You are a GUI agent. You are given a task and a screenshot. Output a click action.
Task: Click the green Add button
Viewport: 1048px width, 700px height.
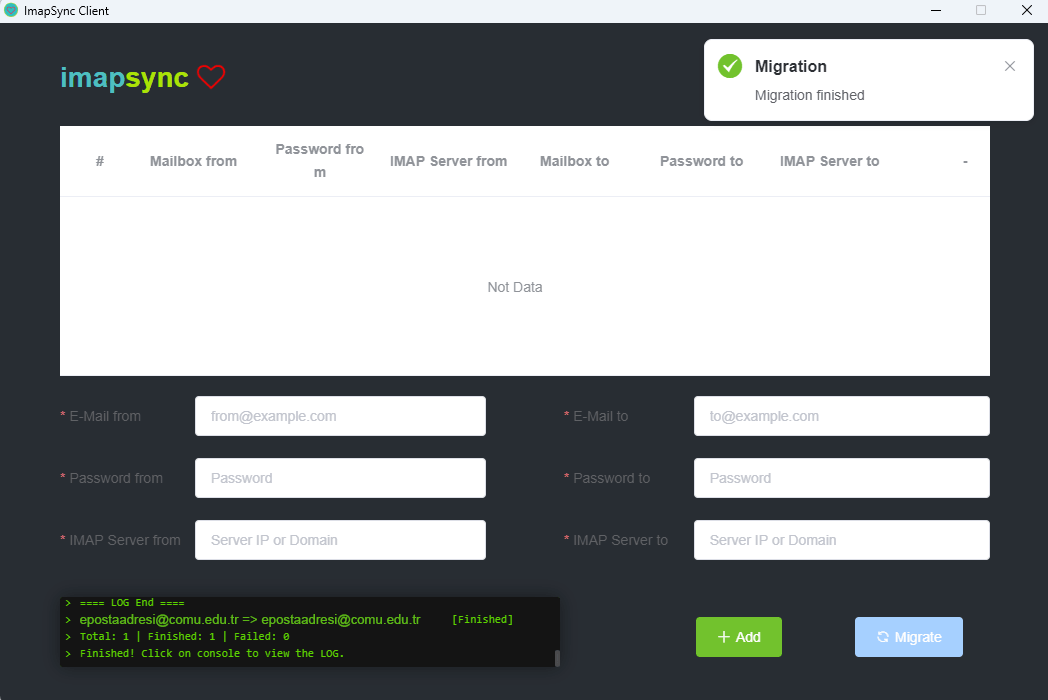[739, 637]
